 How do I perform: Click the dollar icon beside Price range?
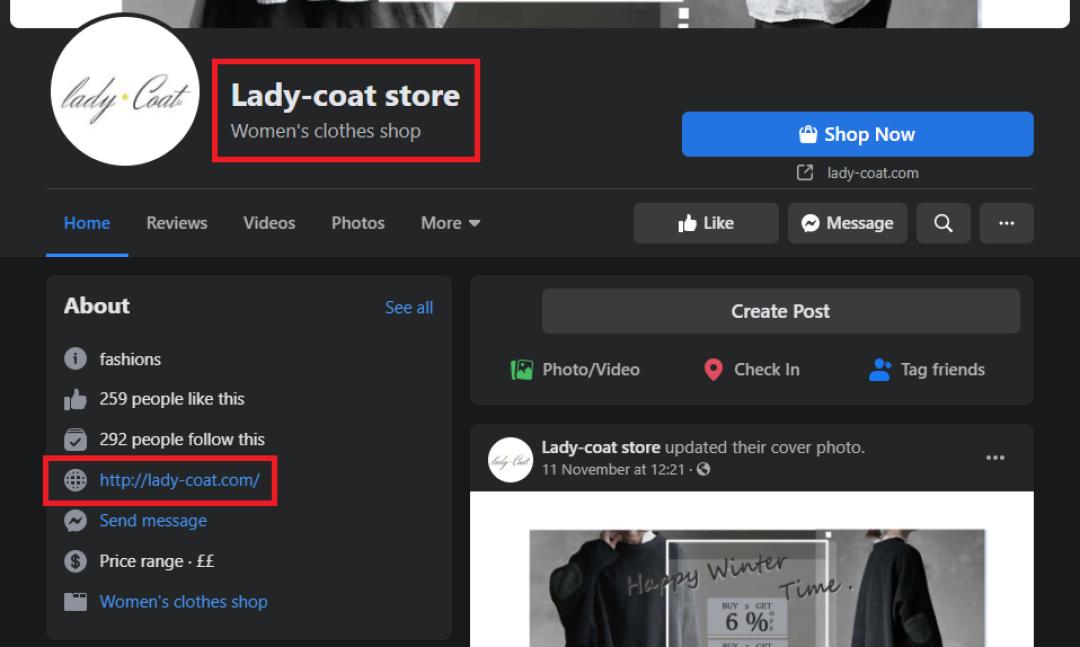[x=75, y=561]
